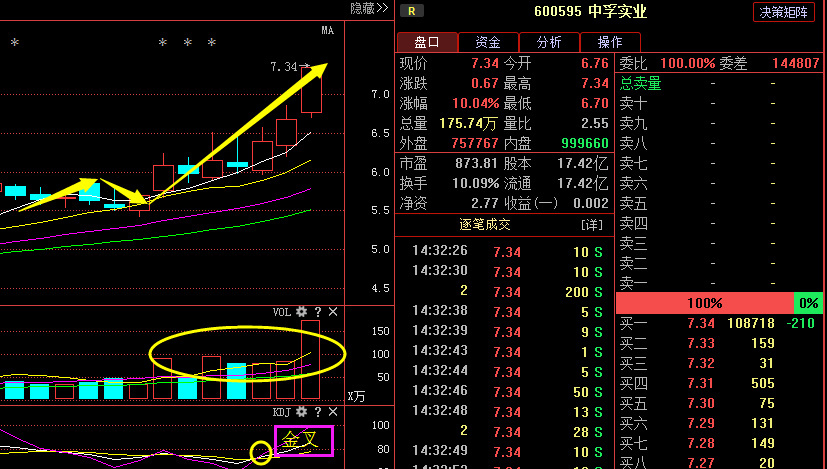
Task: Open VOL indicator settings gear
Action: pyautogui.click(x=302, y=312)
